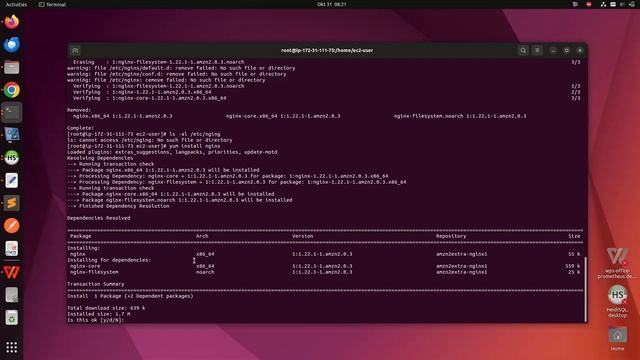Select the Terminal icon in the dock
The image size is (640, 360).
11,112
